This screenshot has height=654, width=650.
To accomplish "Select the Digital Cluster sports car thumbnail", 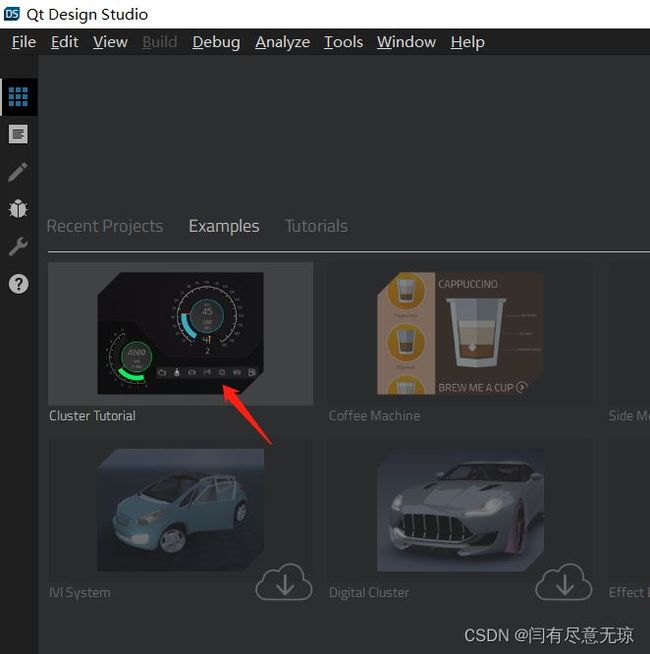I will (460, 510).
